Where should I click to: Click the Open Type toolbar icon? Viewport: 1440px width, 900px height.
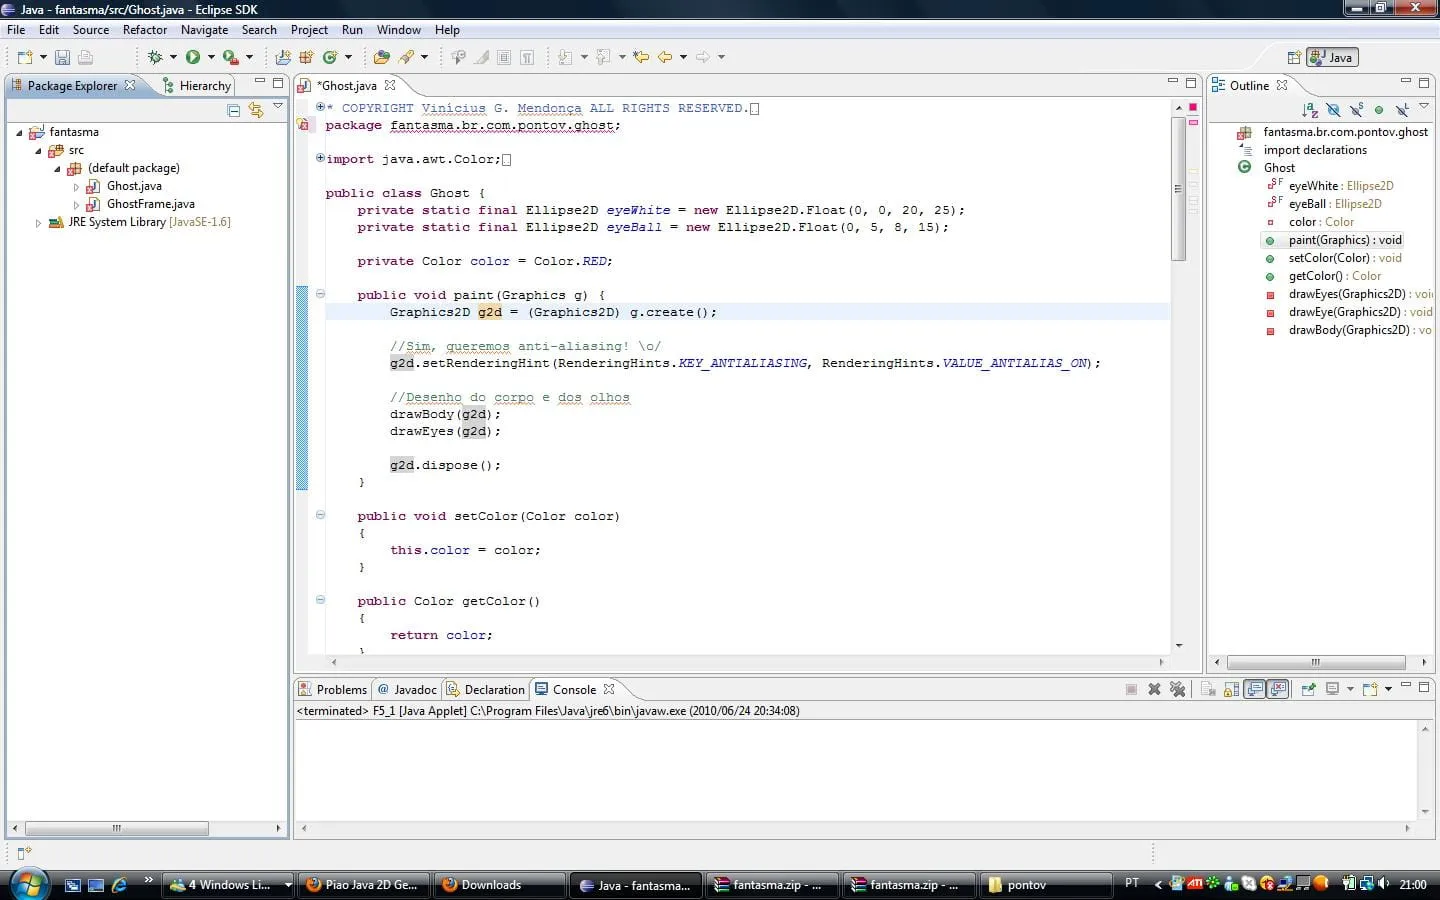[381, 57]
